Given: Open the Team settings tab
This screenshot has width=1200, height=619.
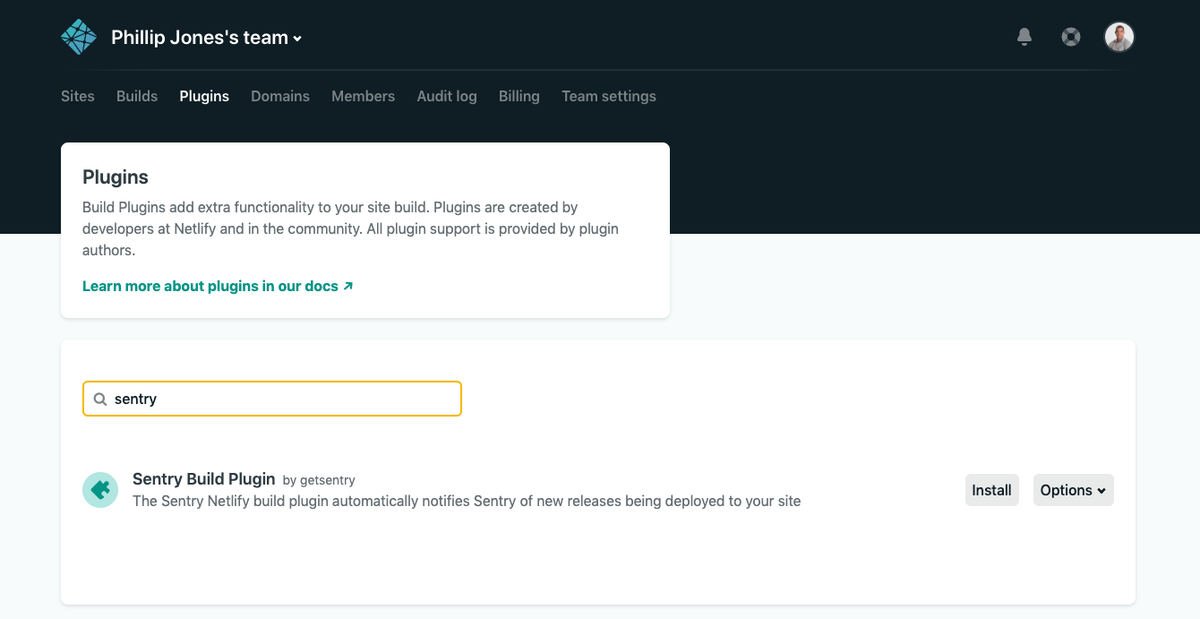Looking at the screenshot, I should point(608,96).
